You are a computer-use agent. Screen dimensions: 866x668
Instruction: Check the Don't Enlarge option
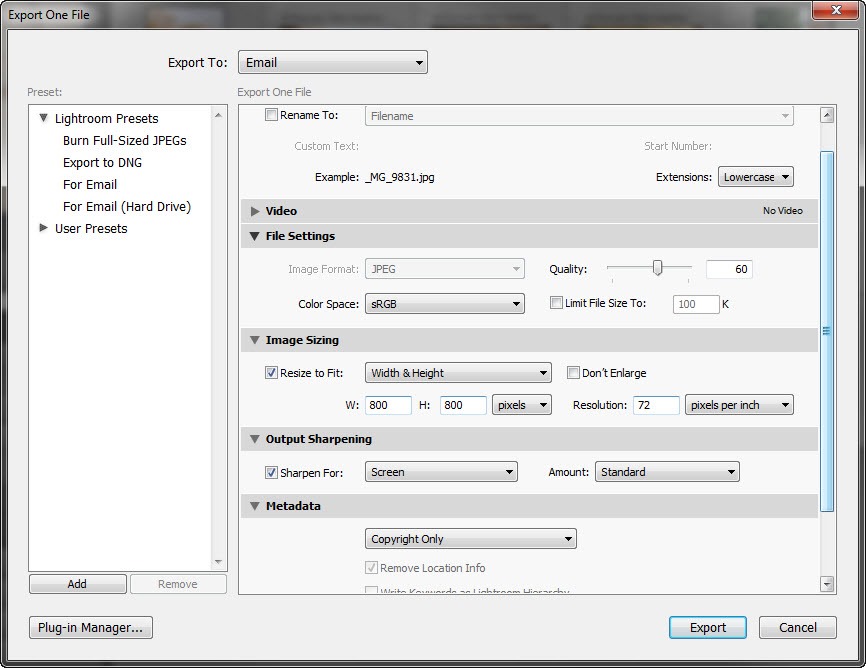click(x=573, y=373)
